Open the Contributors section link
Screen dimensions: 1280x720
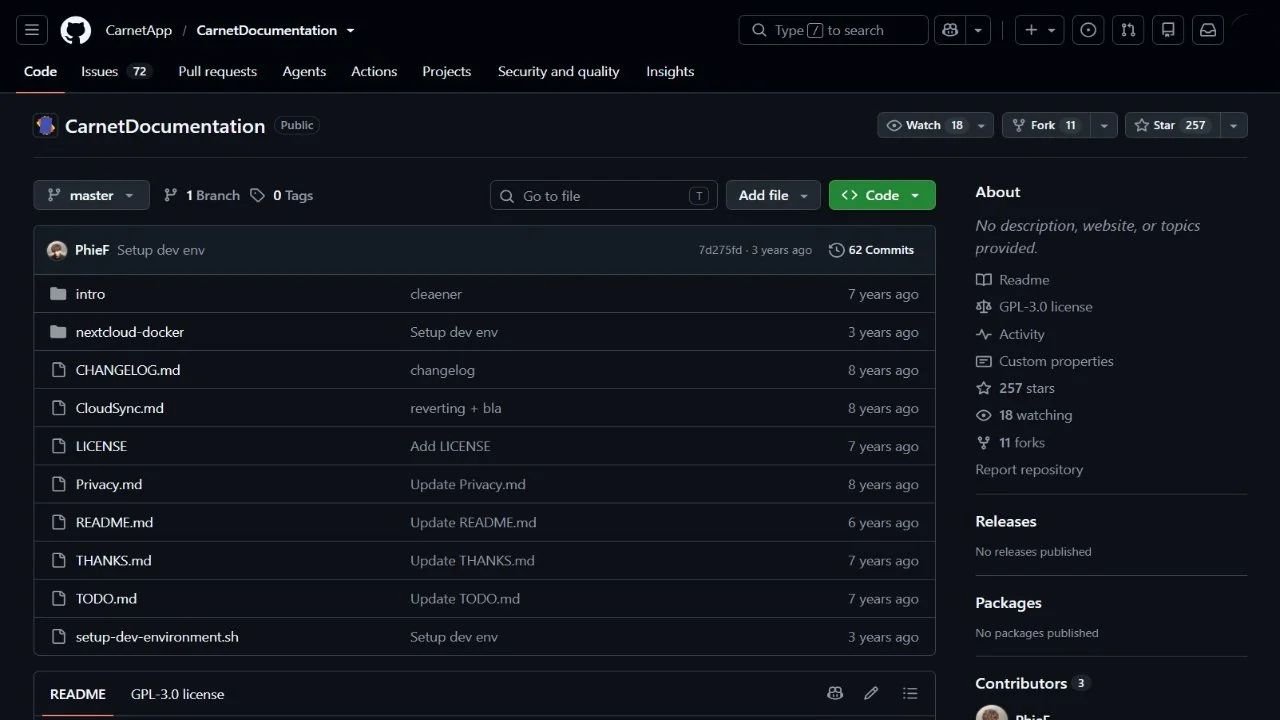pos(1032,683)
